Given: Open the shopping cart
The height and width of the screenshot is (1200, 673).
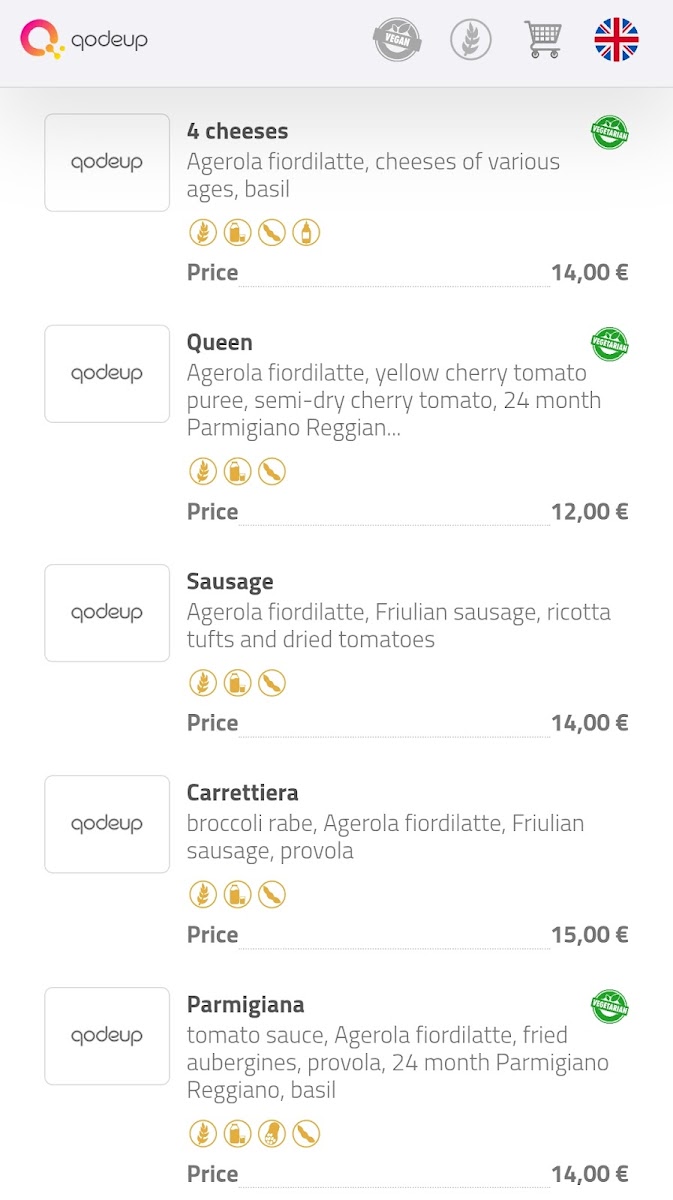Looking at the screenshot, I should click(543, 40).
